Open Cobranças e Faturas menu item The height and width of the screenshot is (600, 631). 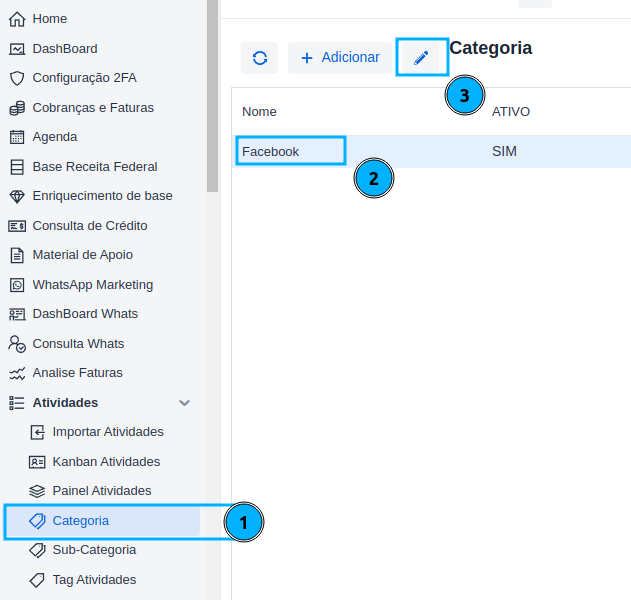pos(92,107)
